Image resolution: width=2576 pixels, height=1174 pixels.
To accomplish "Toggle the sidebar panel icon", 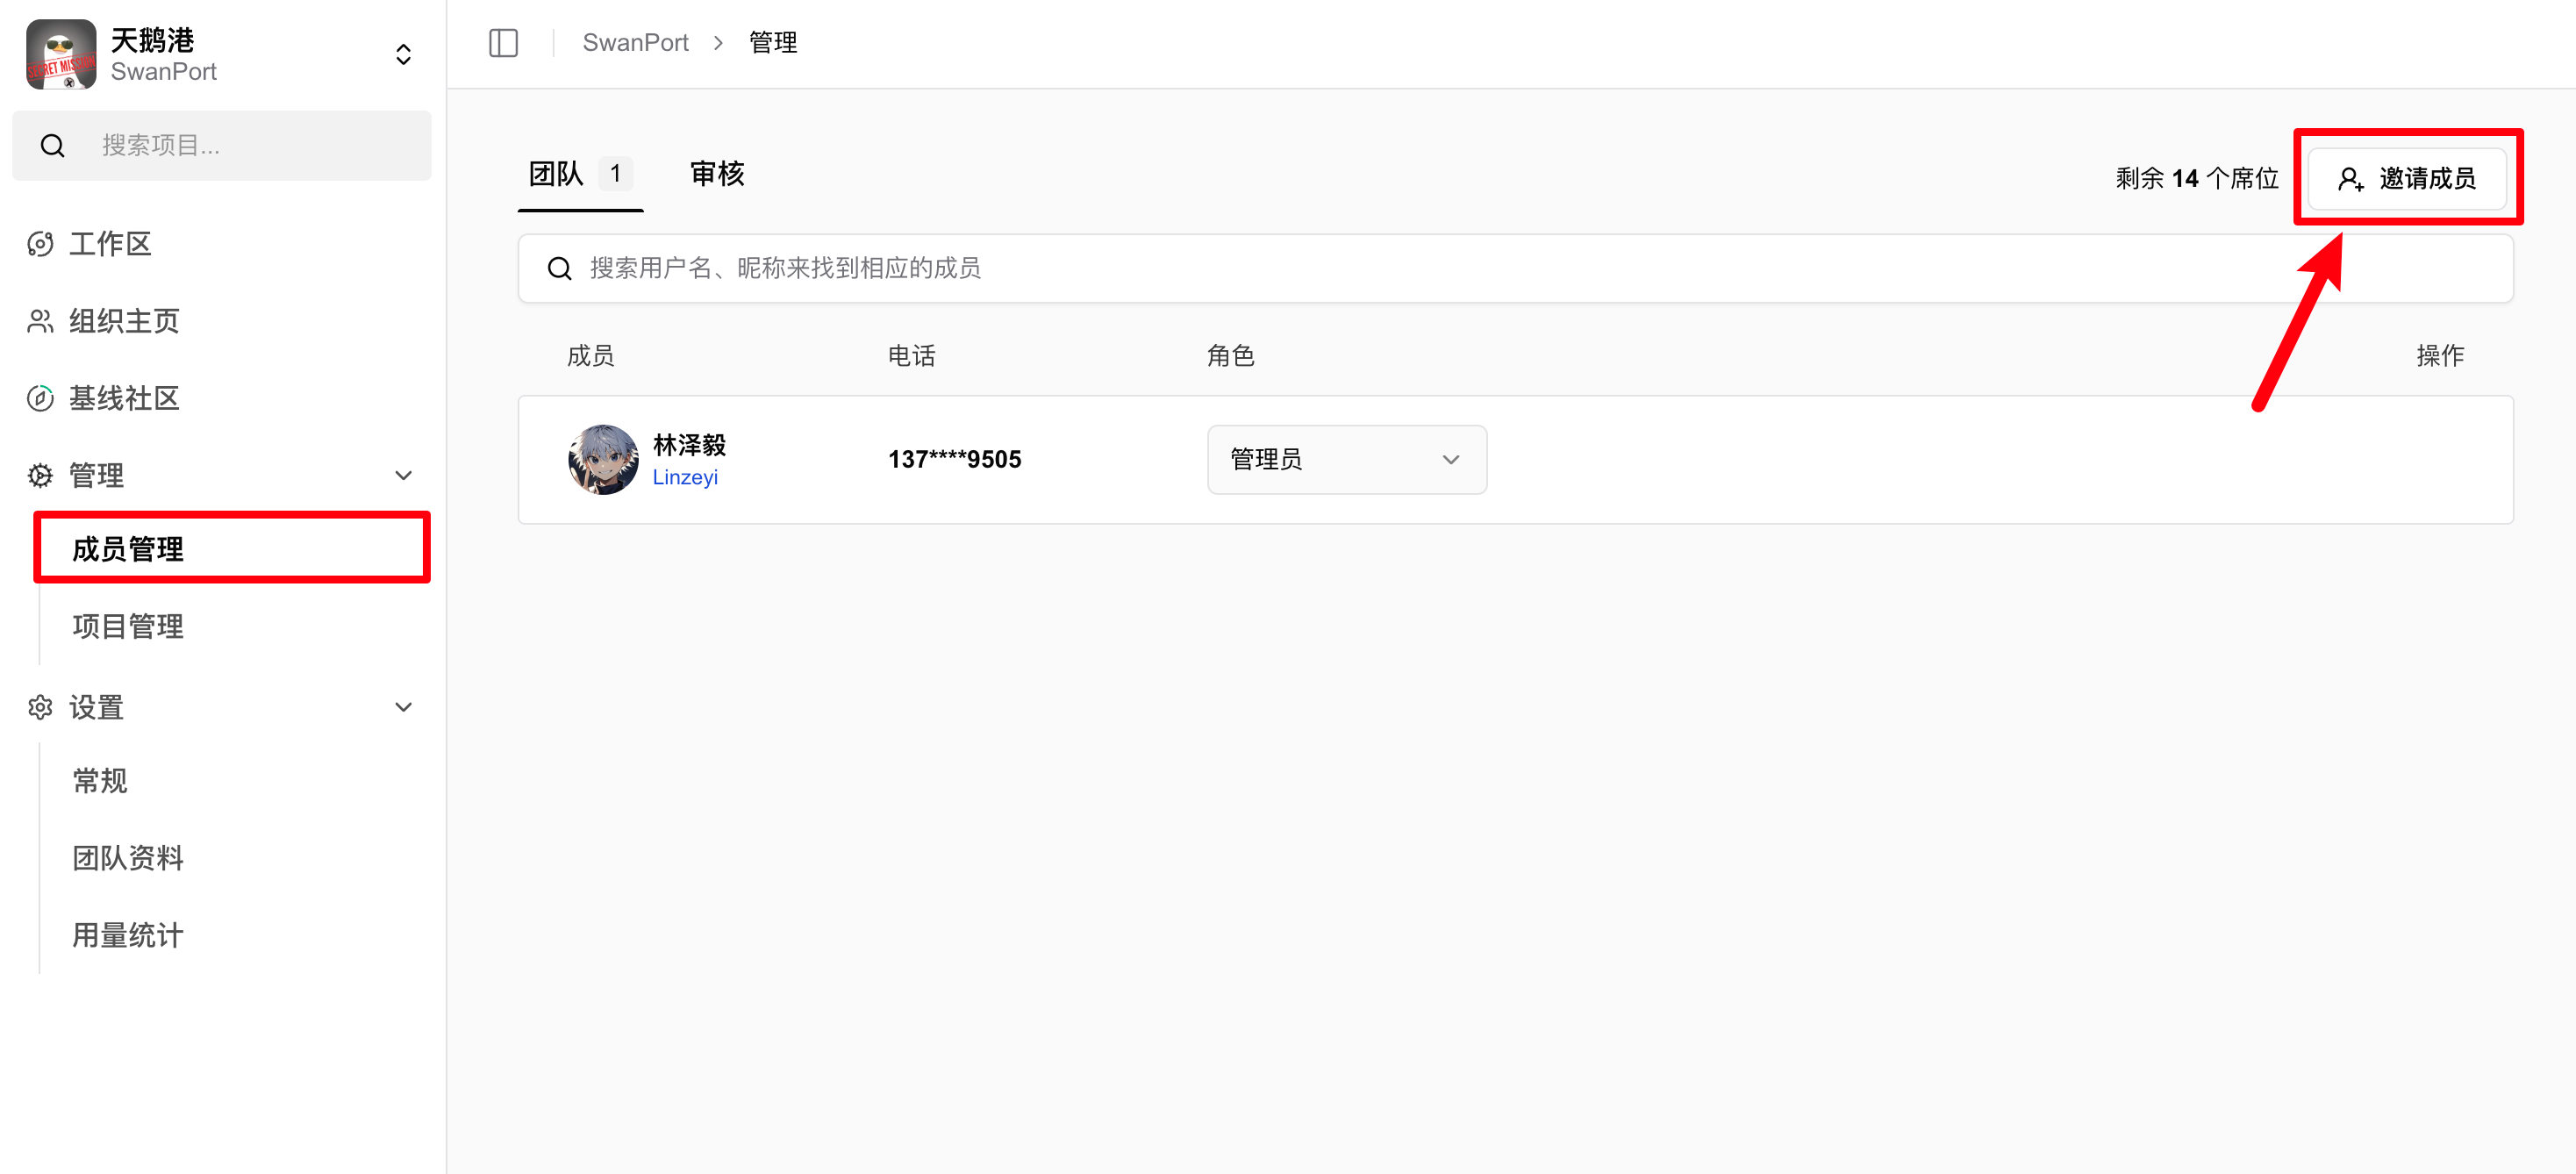I will pos(503,43).
